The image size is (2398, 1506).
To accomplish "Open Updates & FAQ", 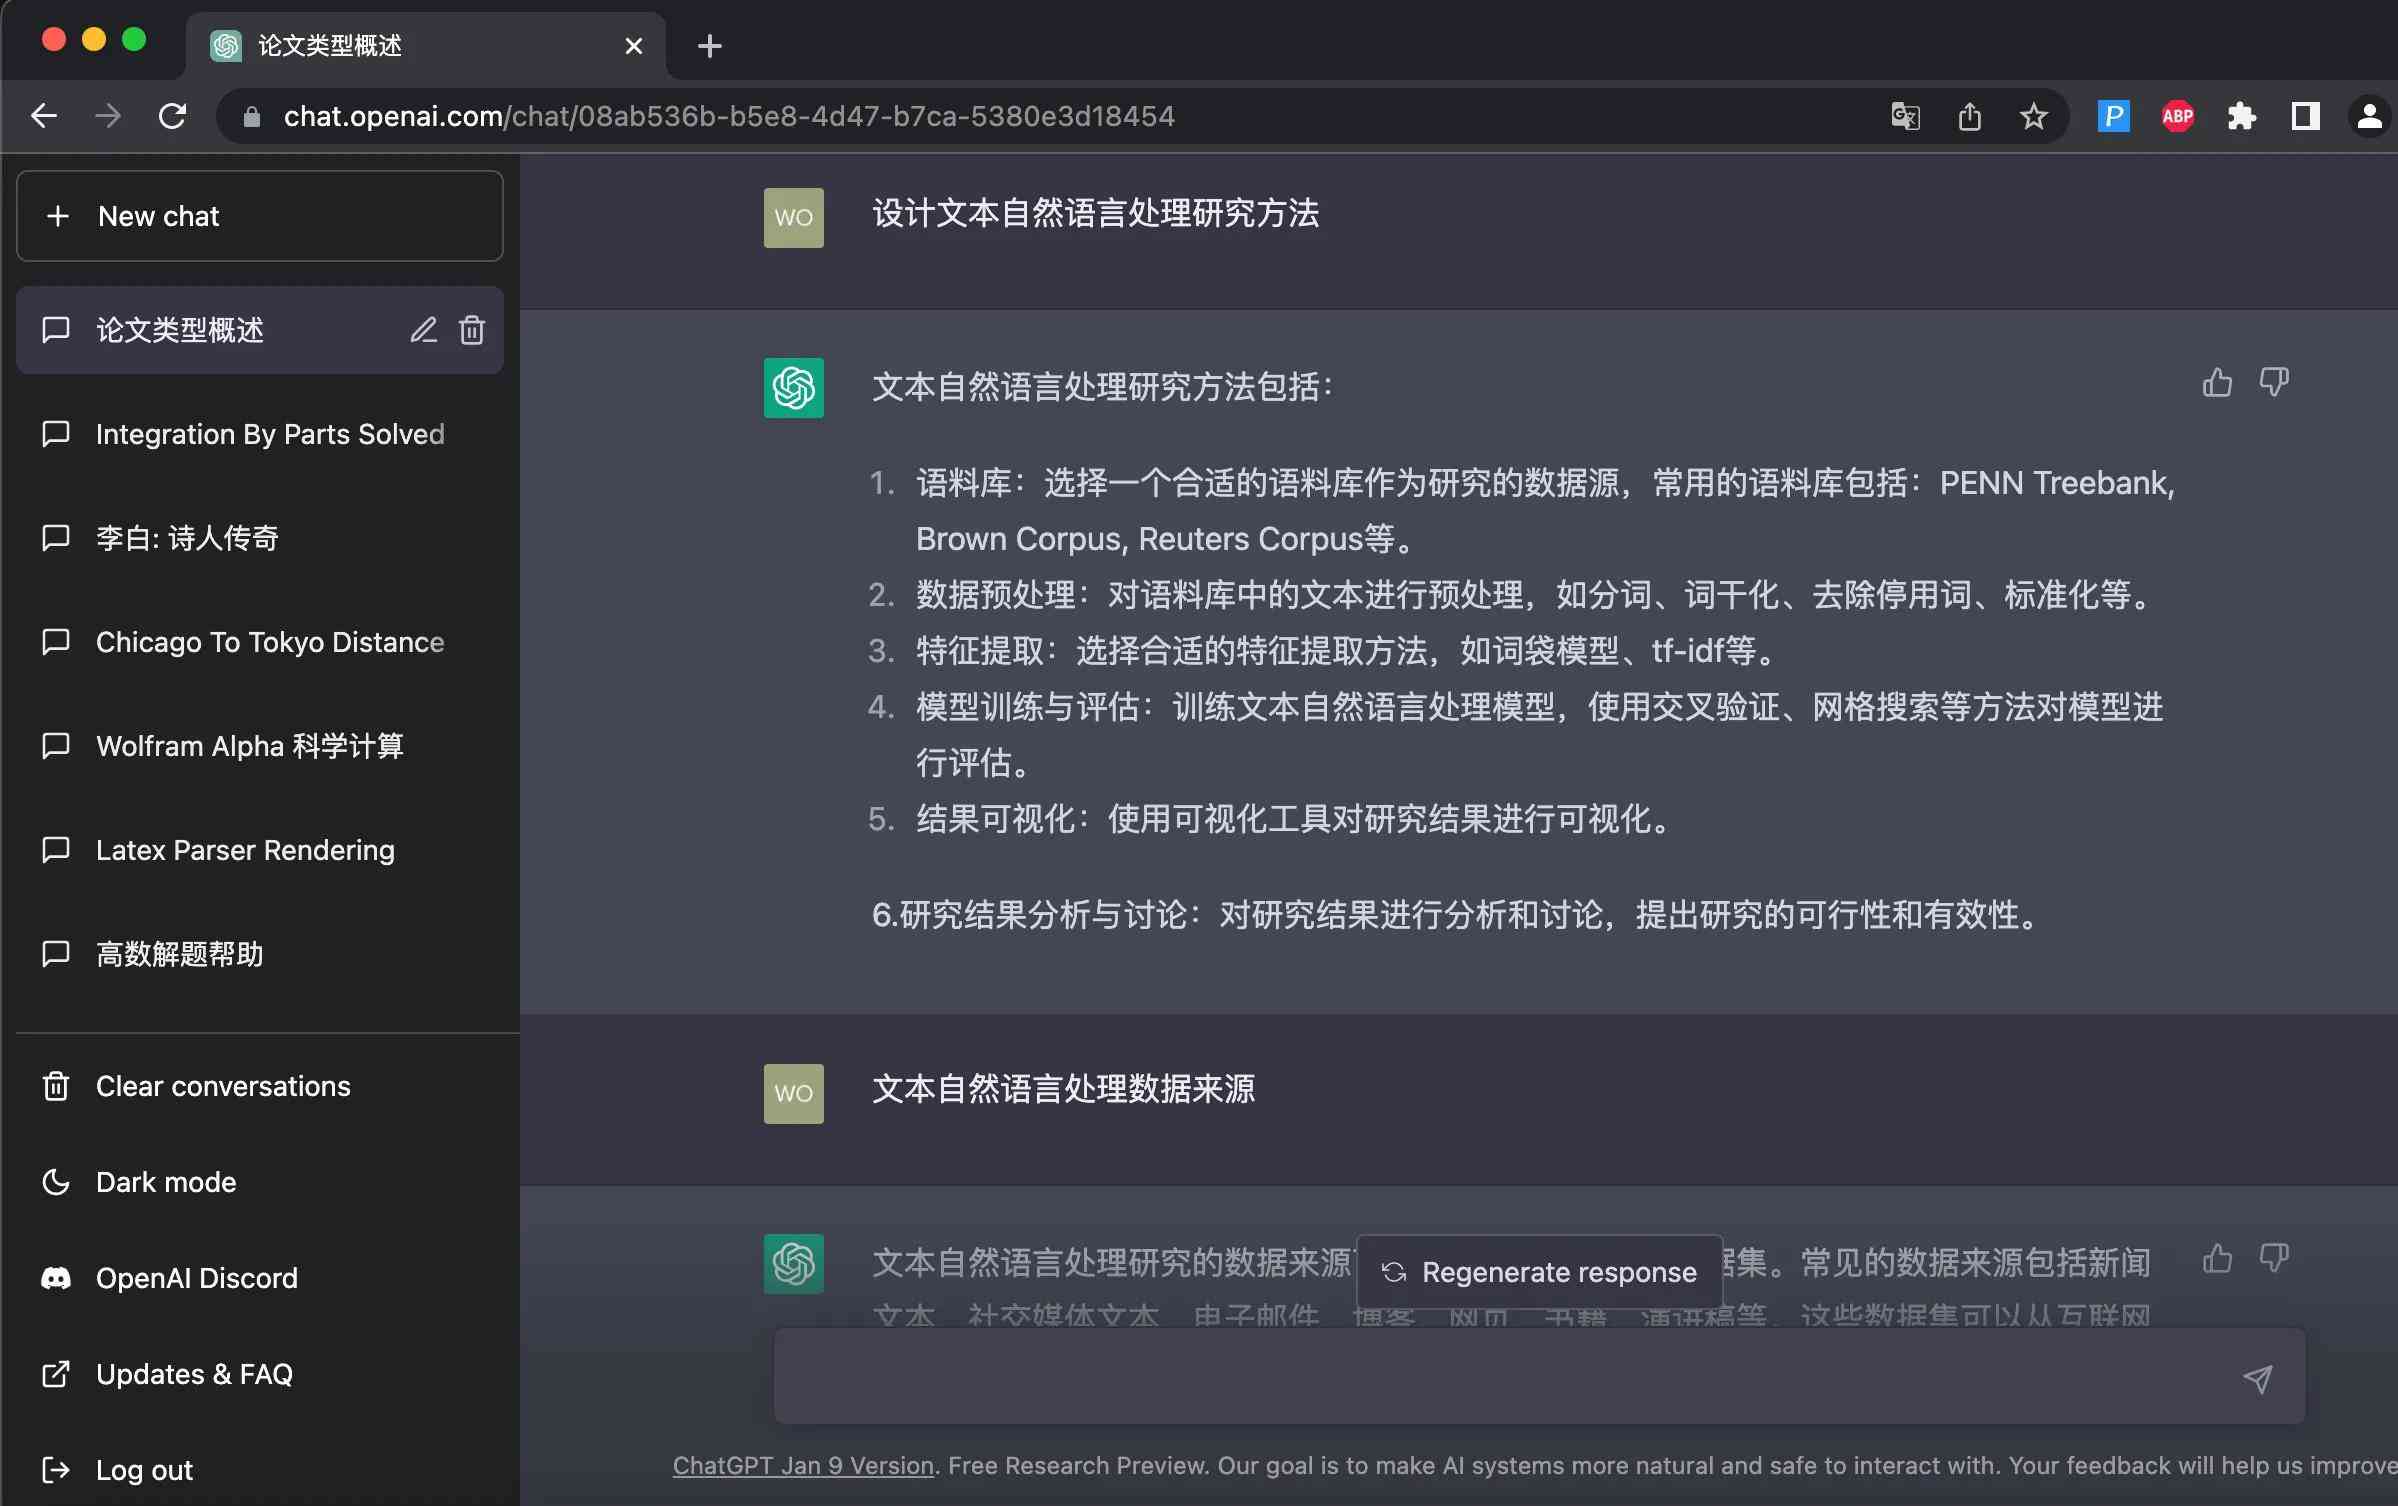I will 260,1374.
